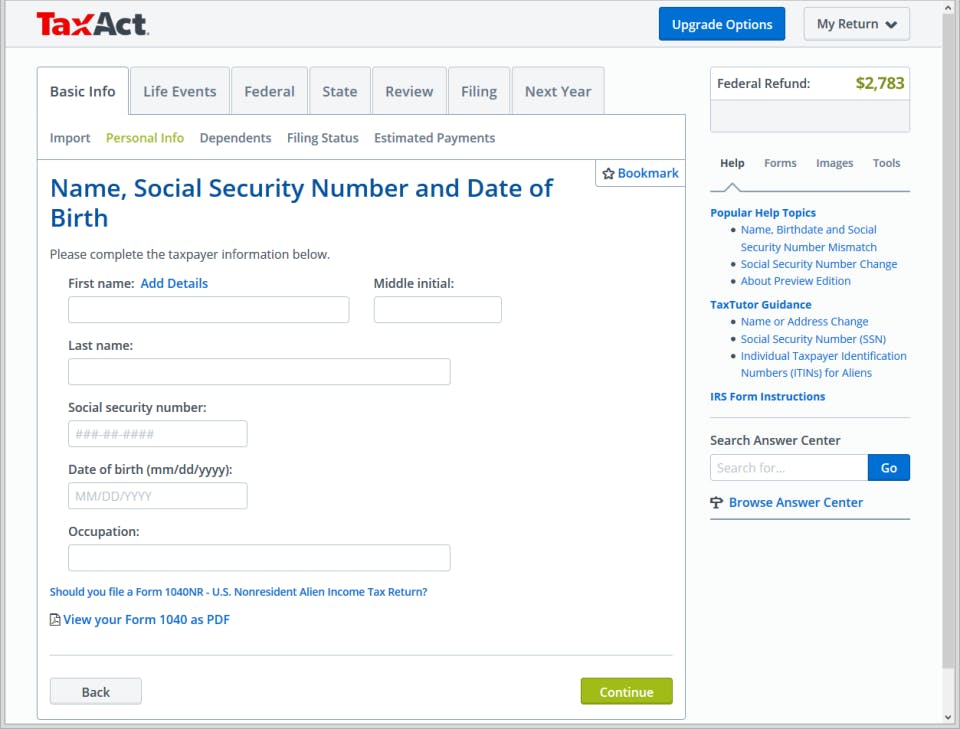Click the PDF icon beside View Form 1040

point(55,620)
